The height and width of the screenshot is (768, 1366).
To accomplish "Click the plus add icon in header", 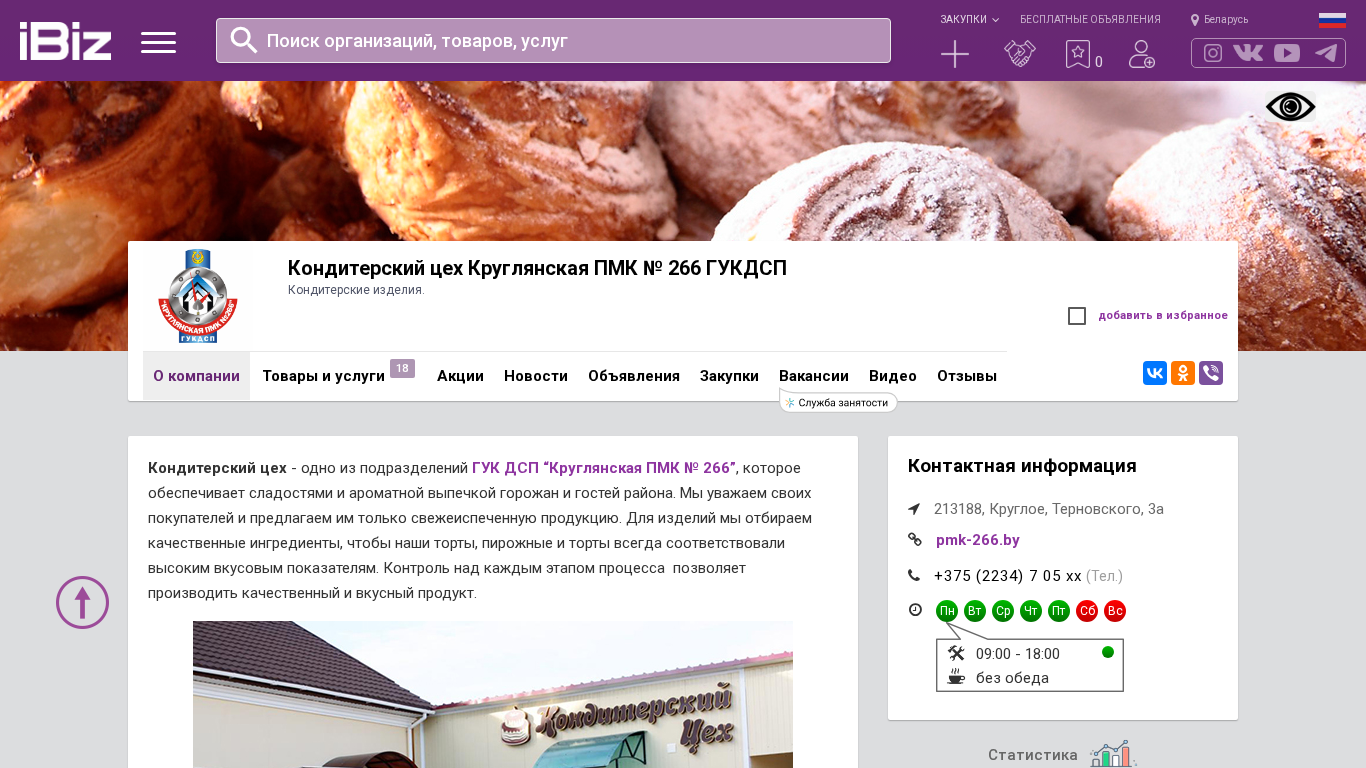I will [x=955, y=54].
